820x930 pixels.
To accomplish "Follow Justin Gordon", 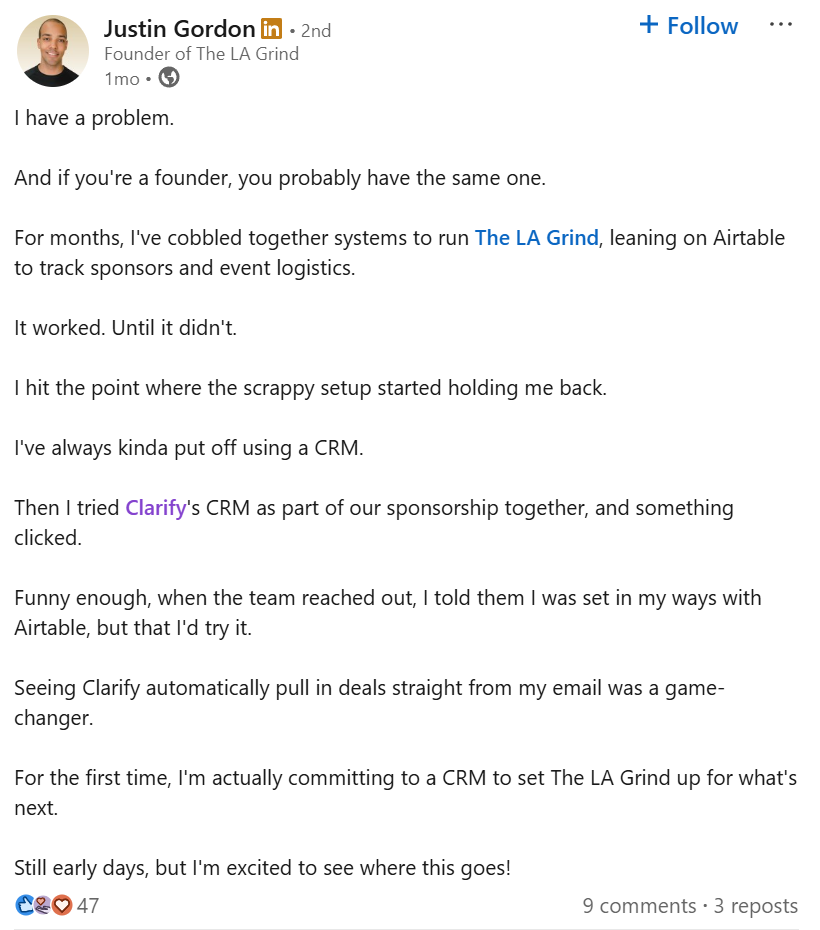I will pyautogui.click(x=688, y=25).
